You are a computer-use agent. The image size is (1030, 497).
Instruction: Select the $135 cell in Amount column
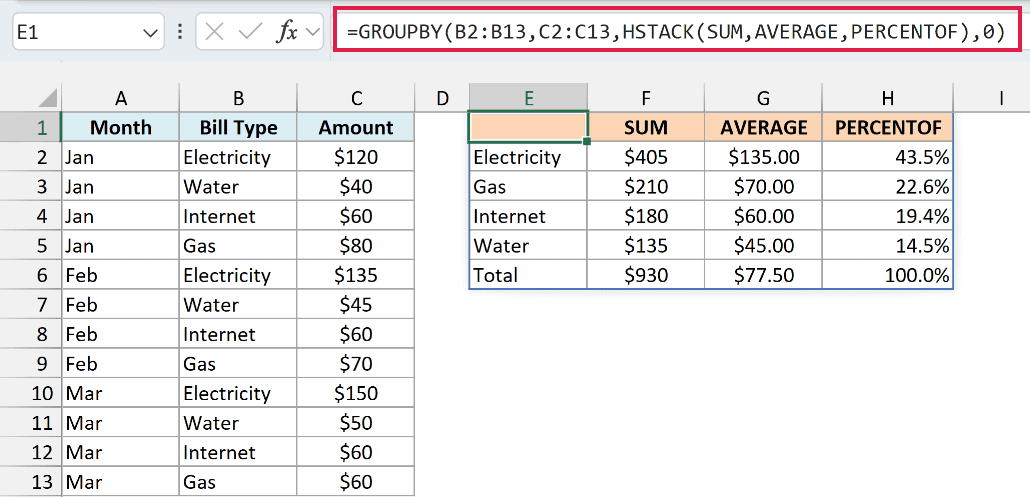point(356,274)
